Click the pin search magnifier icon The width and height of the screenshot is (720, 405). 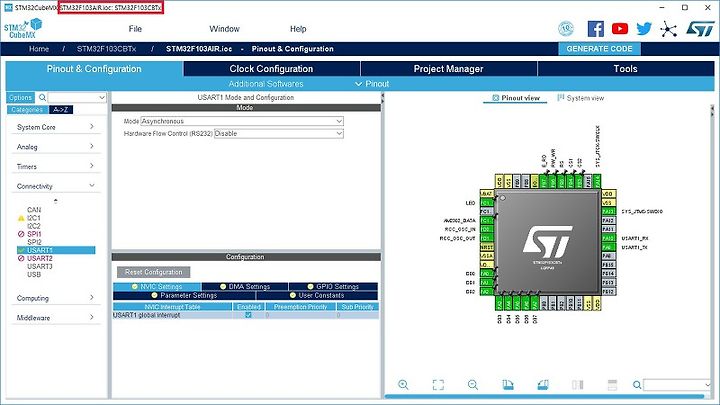click(637, 385)
